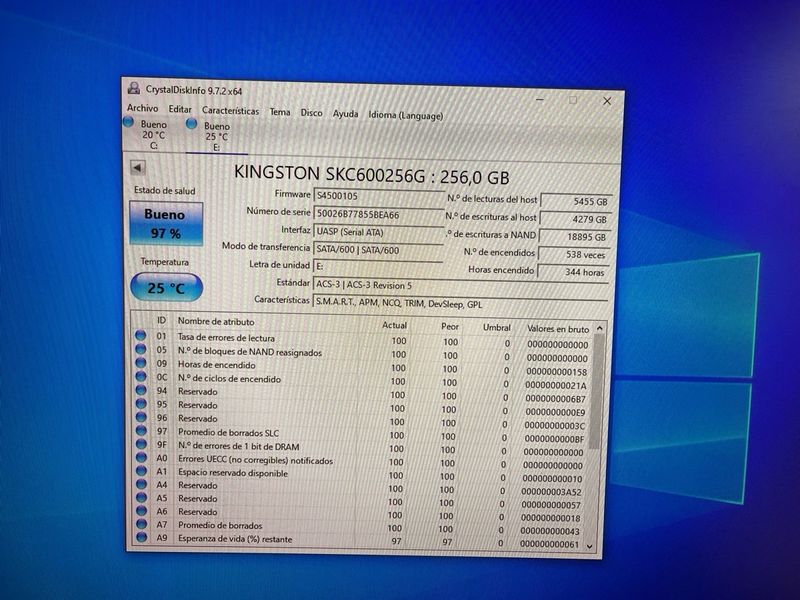Click the status icon for attribute A0
This screenshot has height=600, width=800.
click(x=141, y=457)
